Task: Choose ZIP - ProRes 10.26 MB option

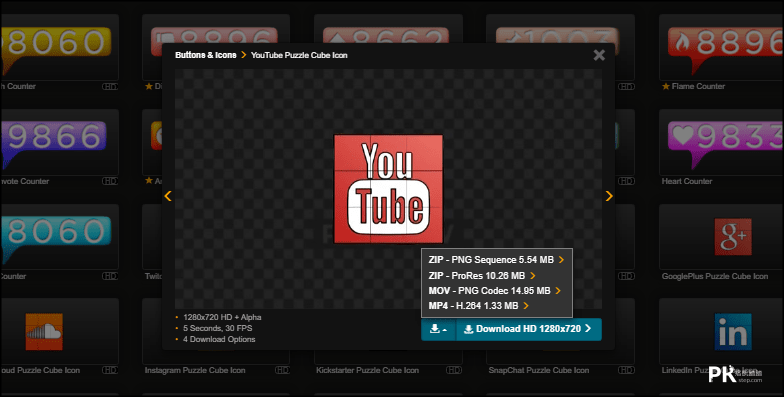Action: [482, 276]
